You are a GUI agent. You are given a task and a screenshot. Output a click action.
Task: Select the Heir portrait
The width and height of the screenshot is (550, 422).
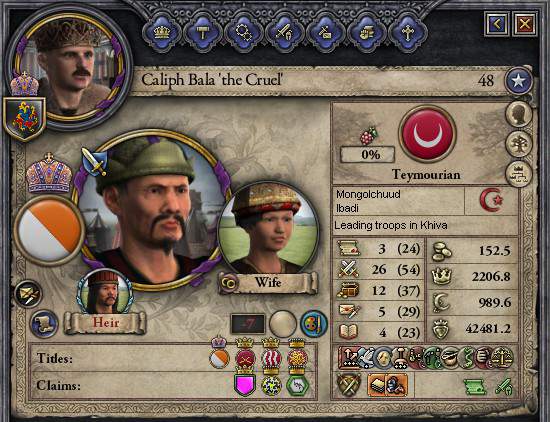click(x=105, y=292)
